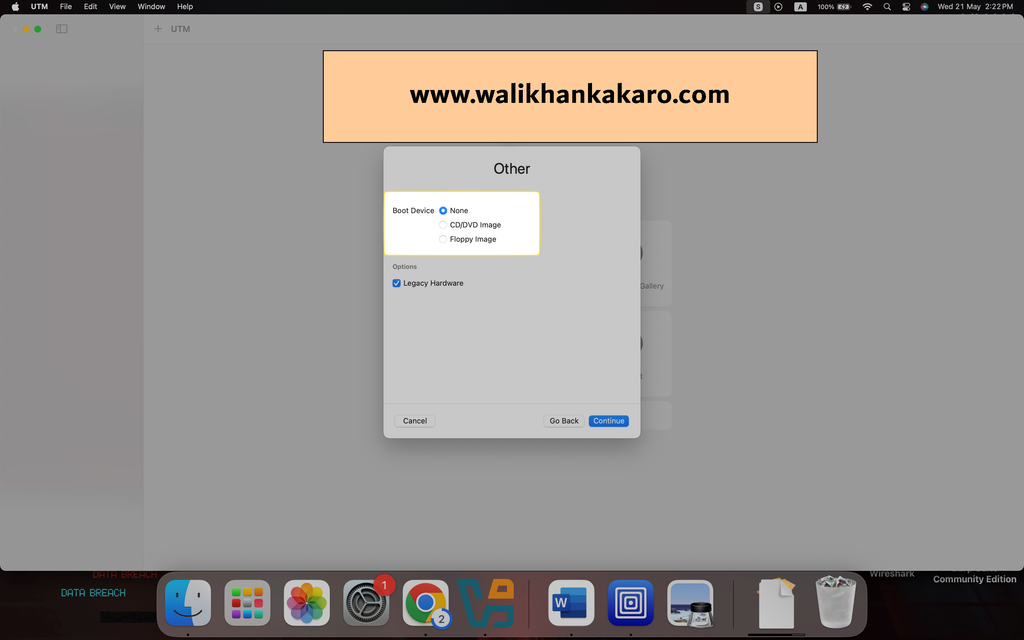Open the UTM app icon in Dock
This screenshot has width=1024, height=640.
[x=631, y=602]
